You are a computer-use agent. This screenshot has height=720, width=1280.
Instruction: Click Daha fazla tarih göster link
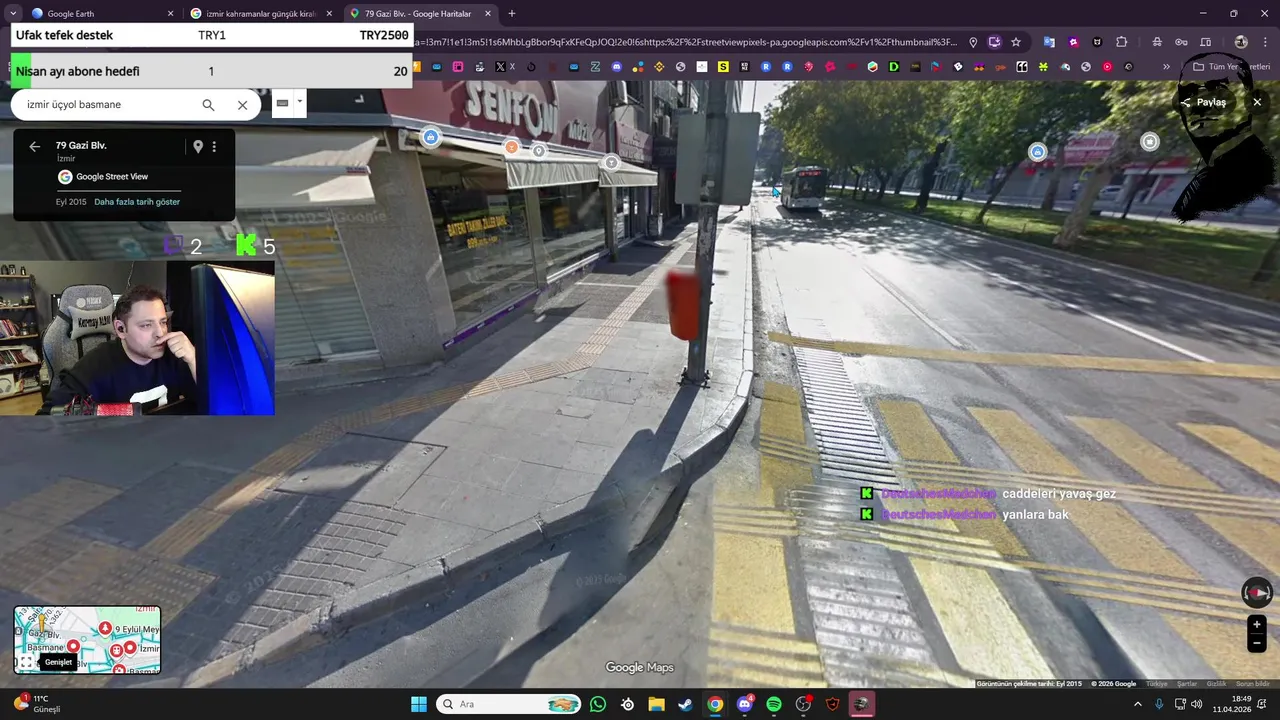pyautogui.click(x=137, y=202)
